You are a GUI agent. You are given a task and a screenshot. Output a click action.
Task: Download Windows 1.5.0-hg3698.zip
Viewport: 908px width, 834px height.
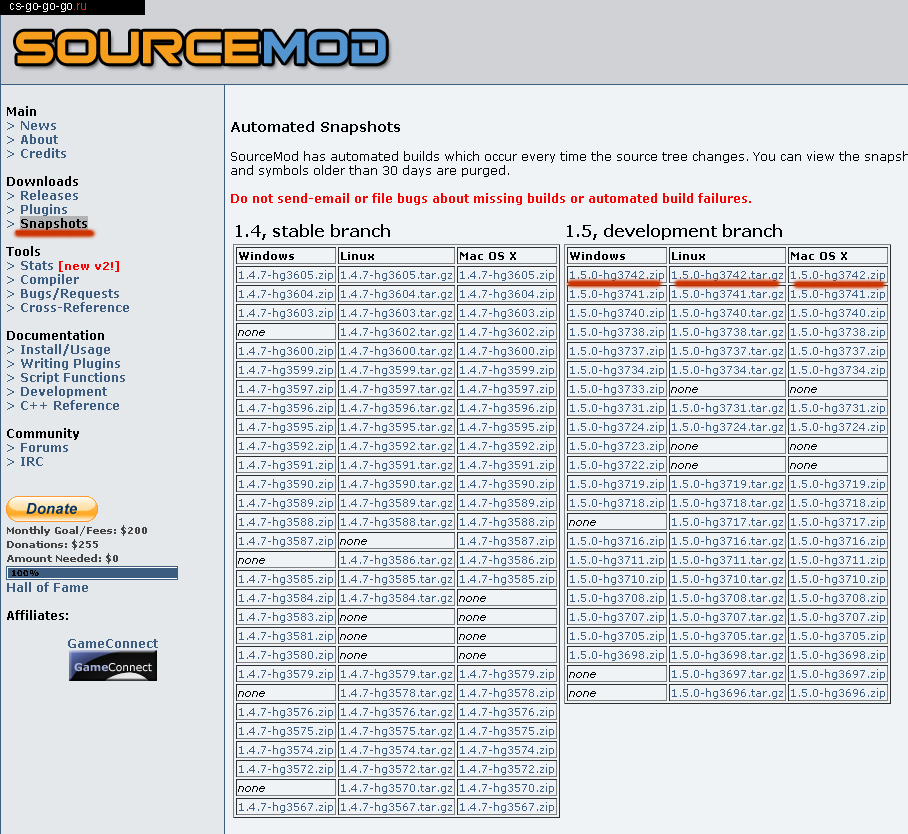617,655
